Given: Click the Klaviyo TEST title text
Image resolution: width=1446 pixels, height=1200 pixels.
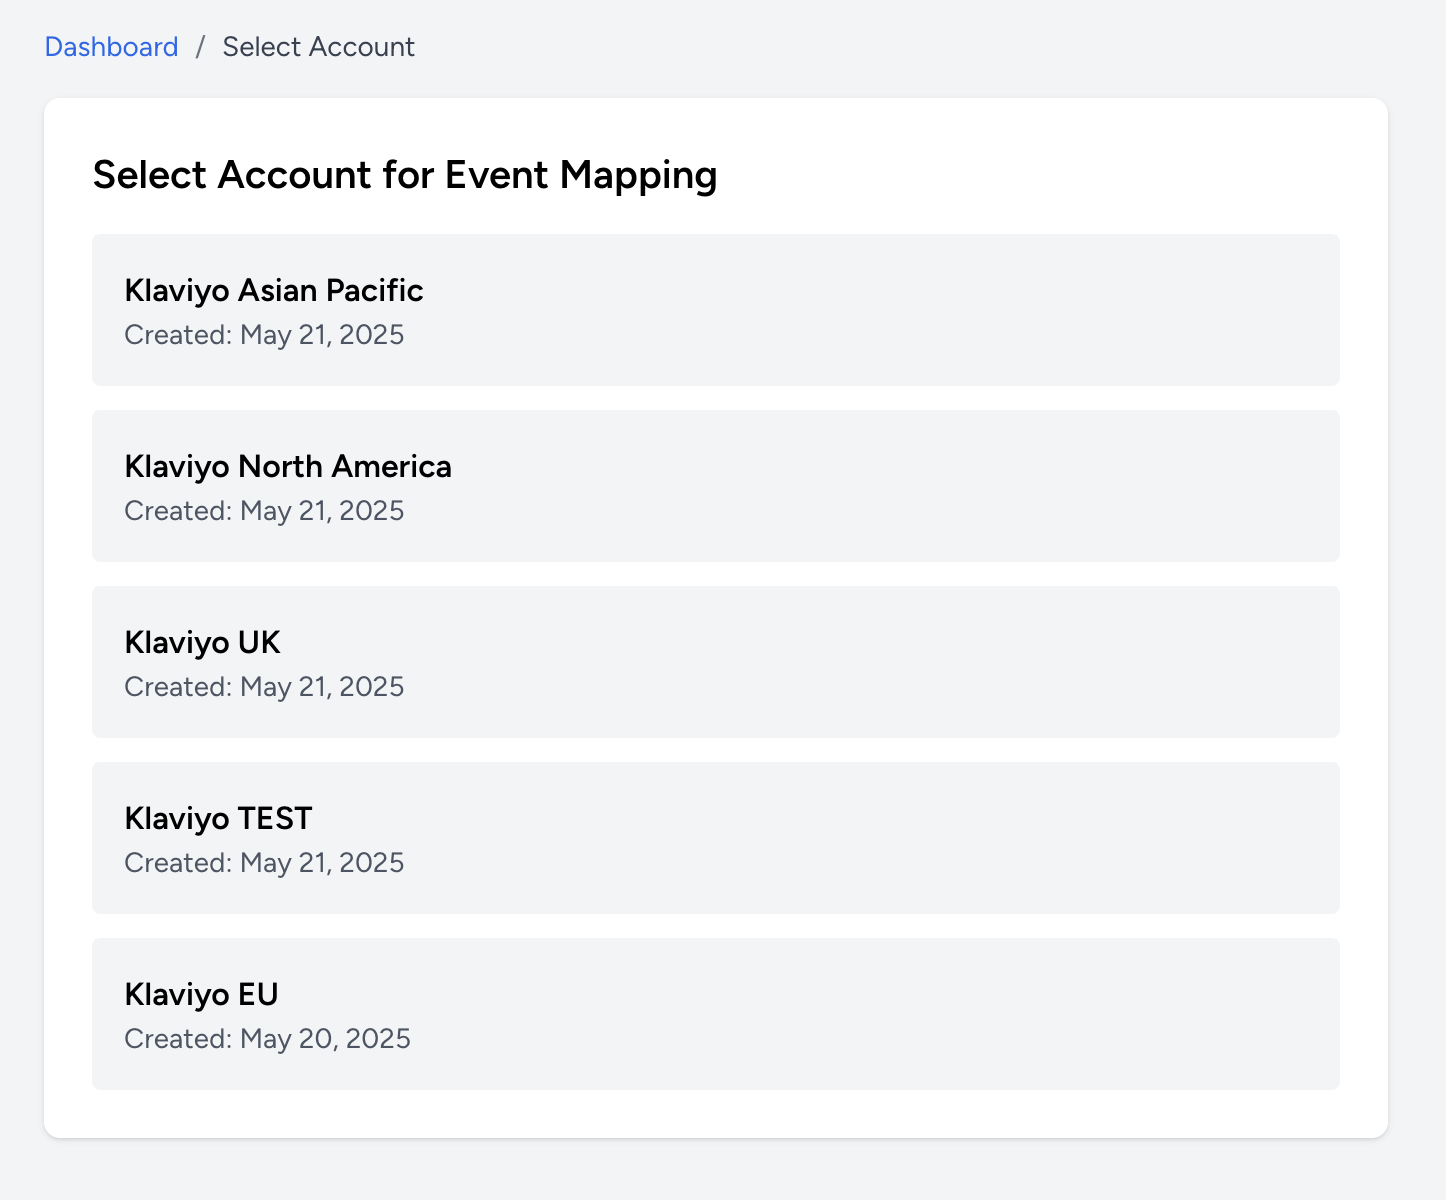Looking at the screenshot, I should click(x=218, y=819).
